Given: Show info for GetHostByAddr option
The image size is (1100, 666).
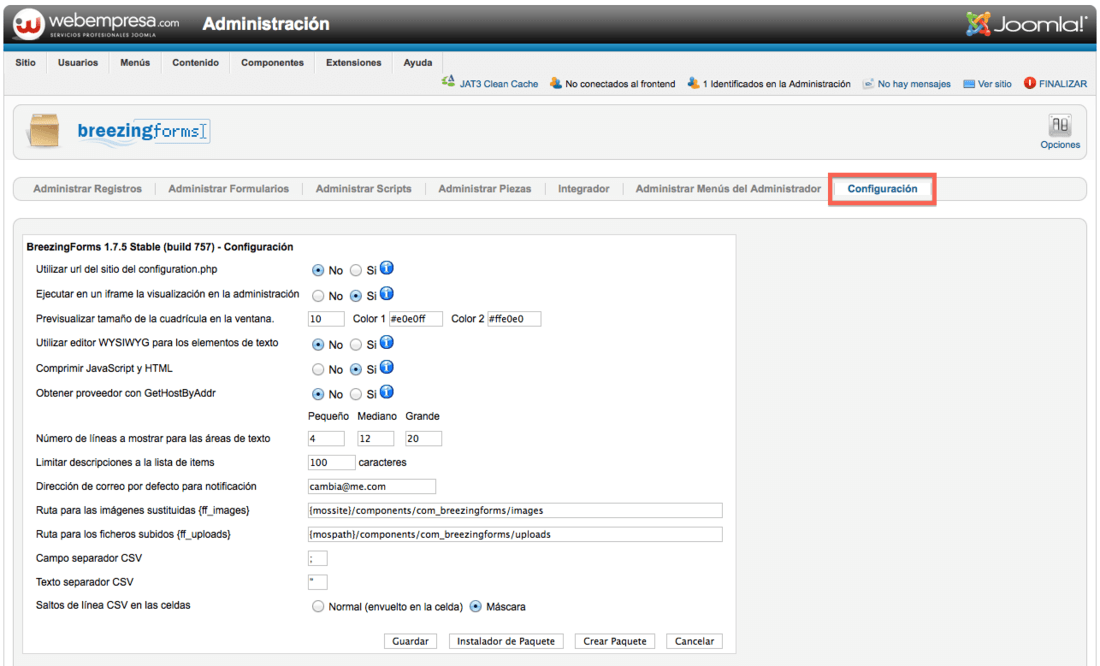Looking at the screenshot, I should (387, 392).
